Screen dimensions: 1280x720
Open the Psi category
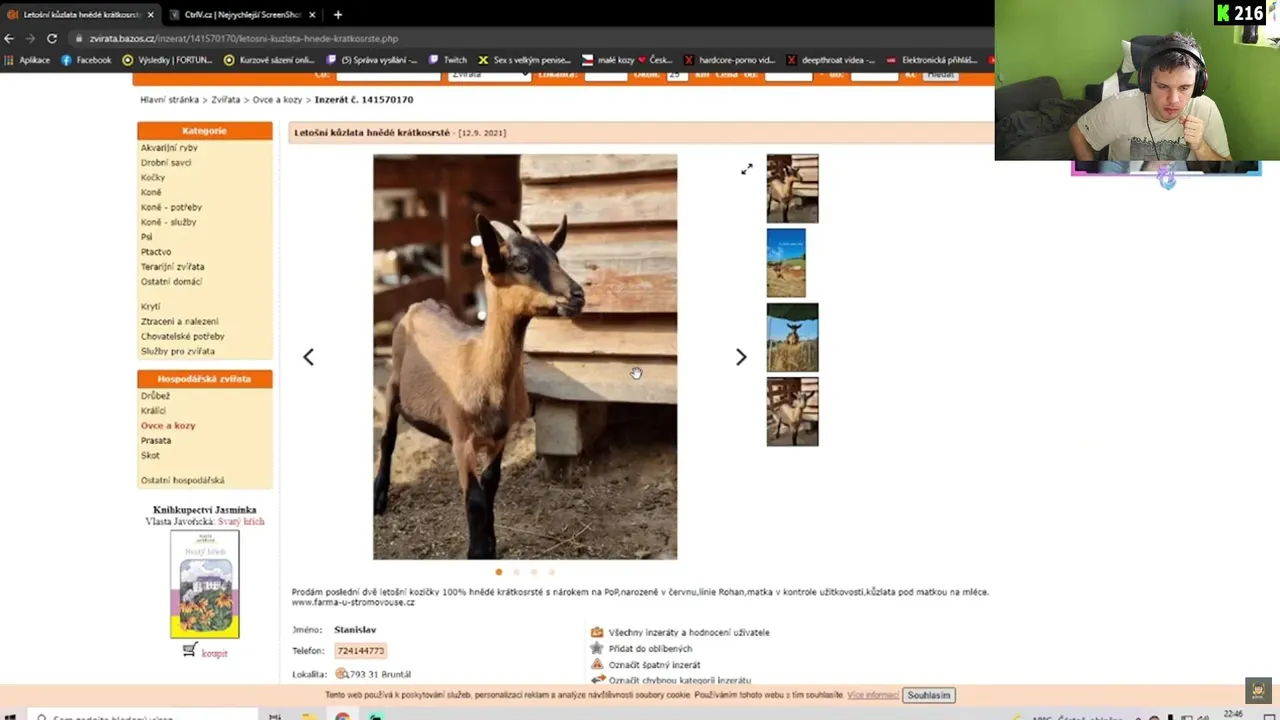147,237
